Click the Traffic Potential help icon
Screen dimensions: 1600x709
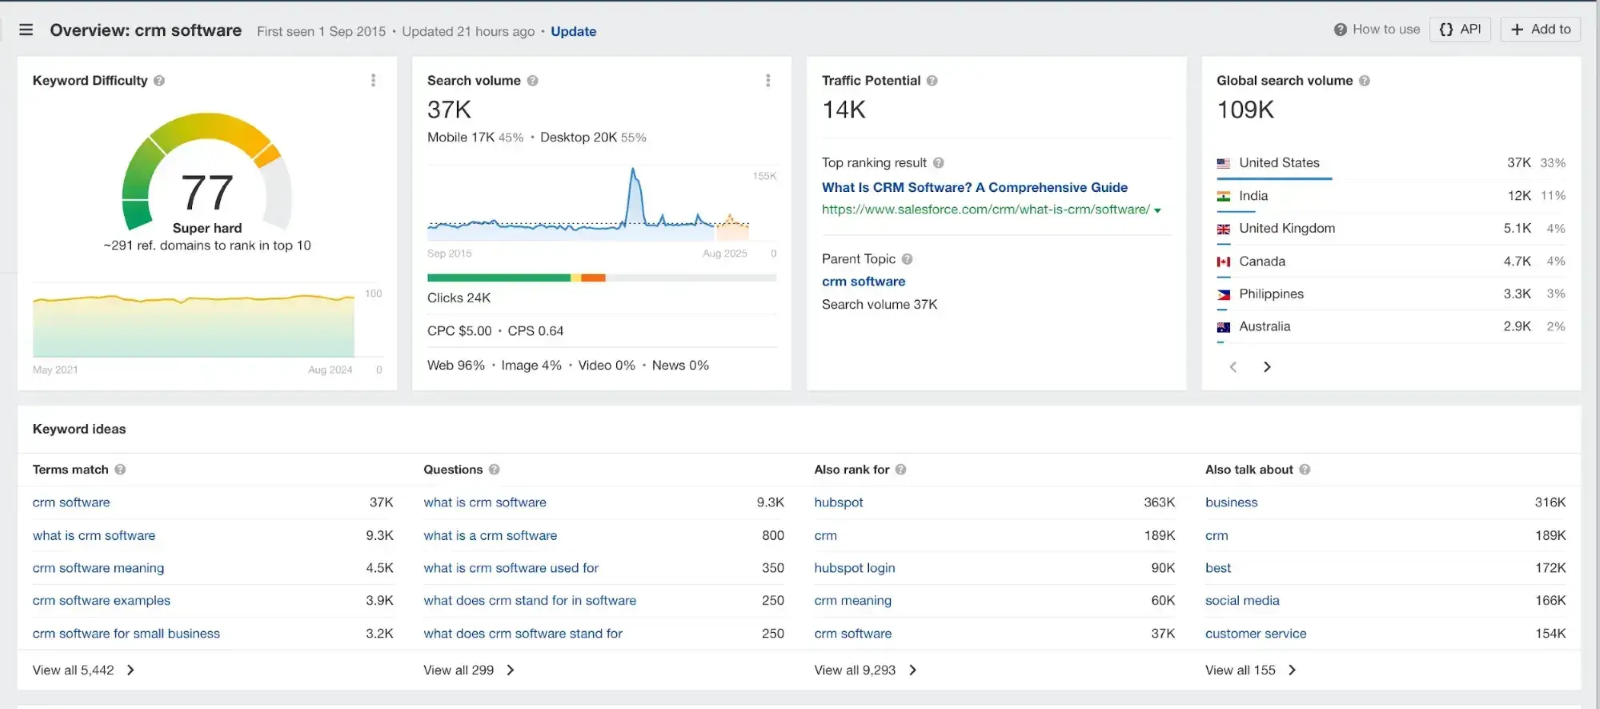click(x=932, y=81)
